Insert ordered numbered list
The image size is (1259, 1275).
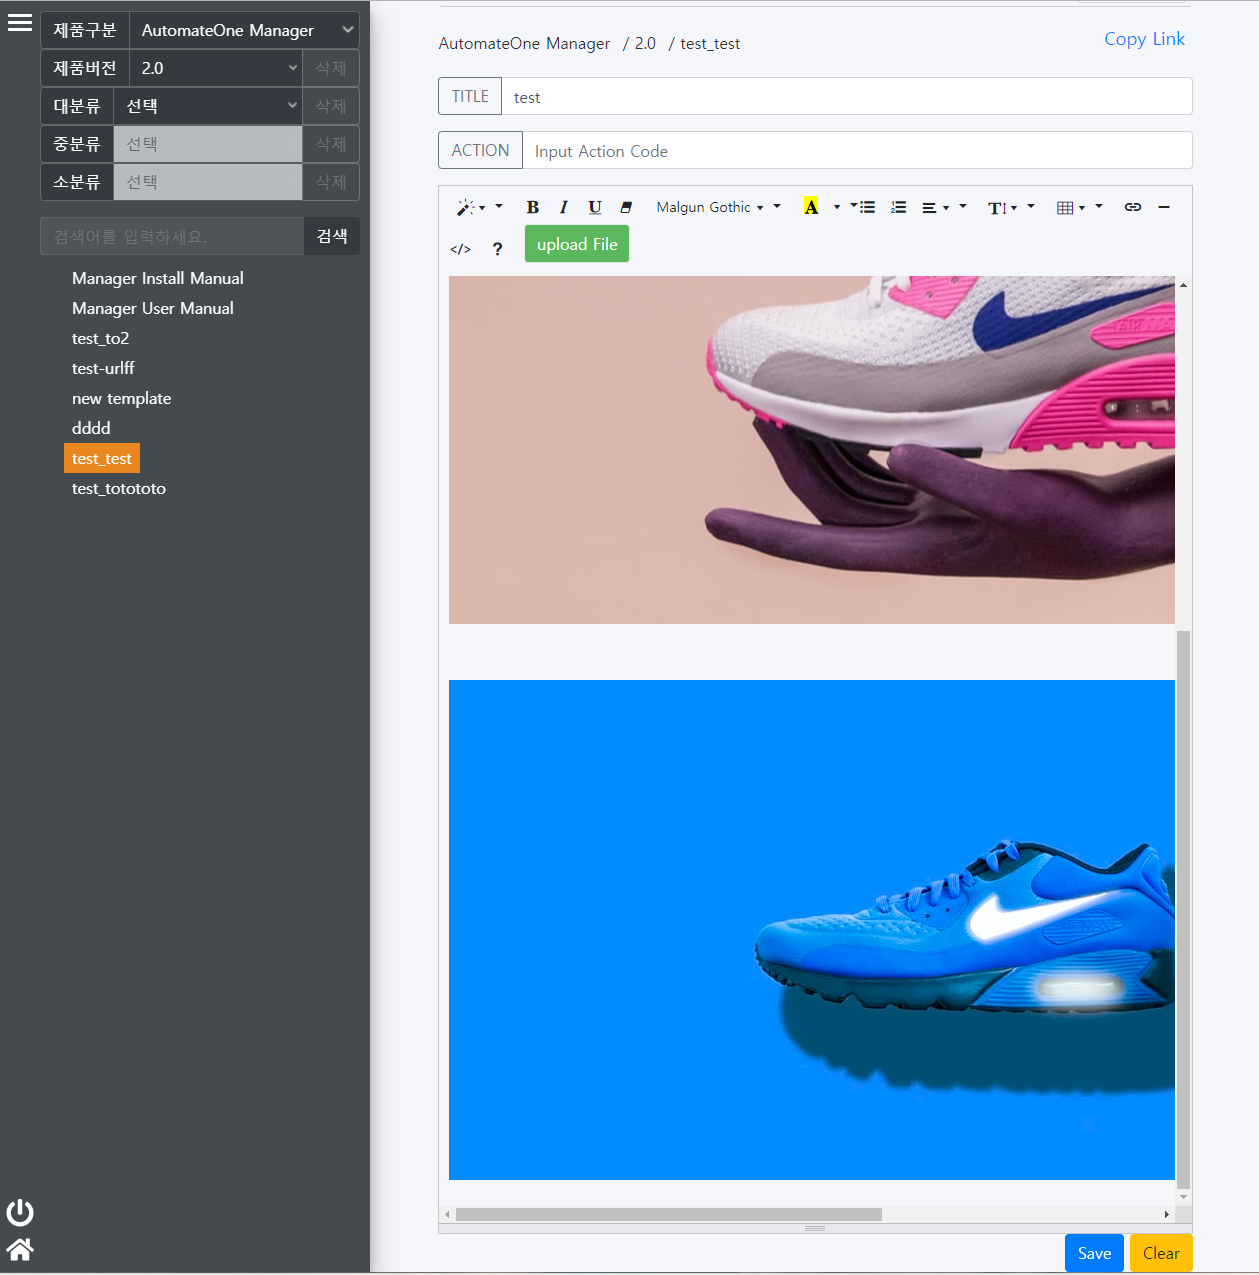pos(898,207)
